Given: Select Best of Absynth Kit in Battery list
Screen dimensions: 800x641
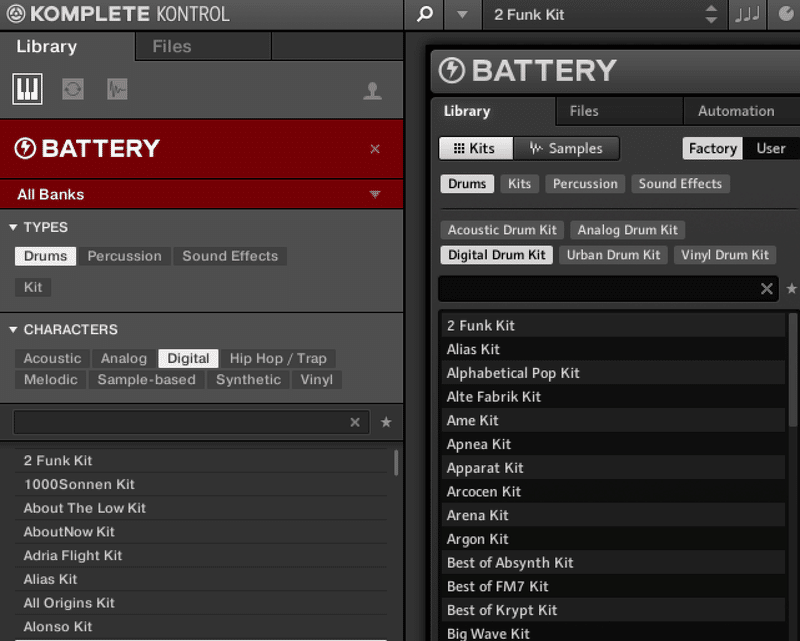Looking at the screenshot, I should tap(613, 563).
